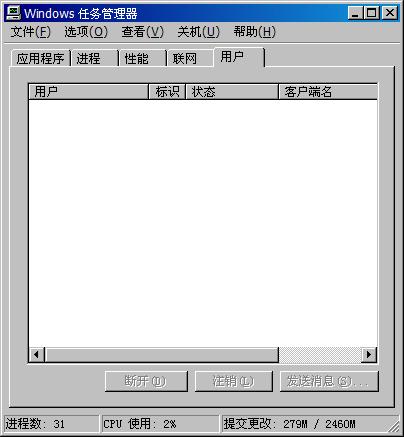Open the 选项(O) menu

click(86, 32)
